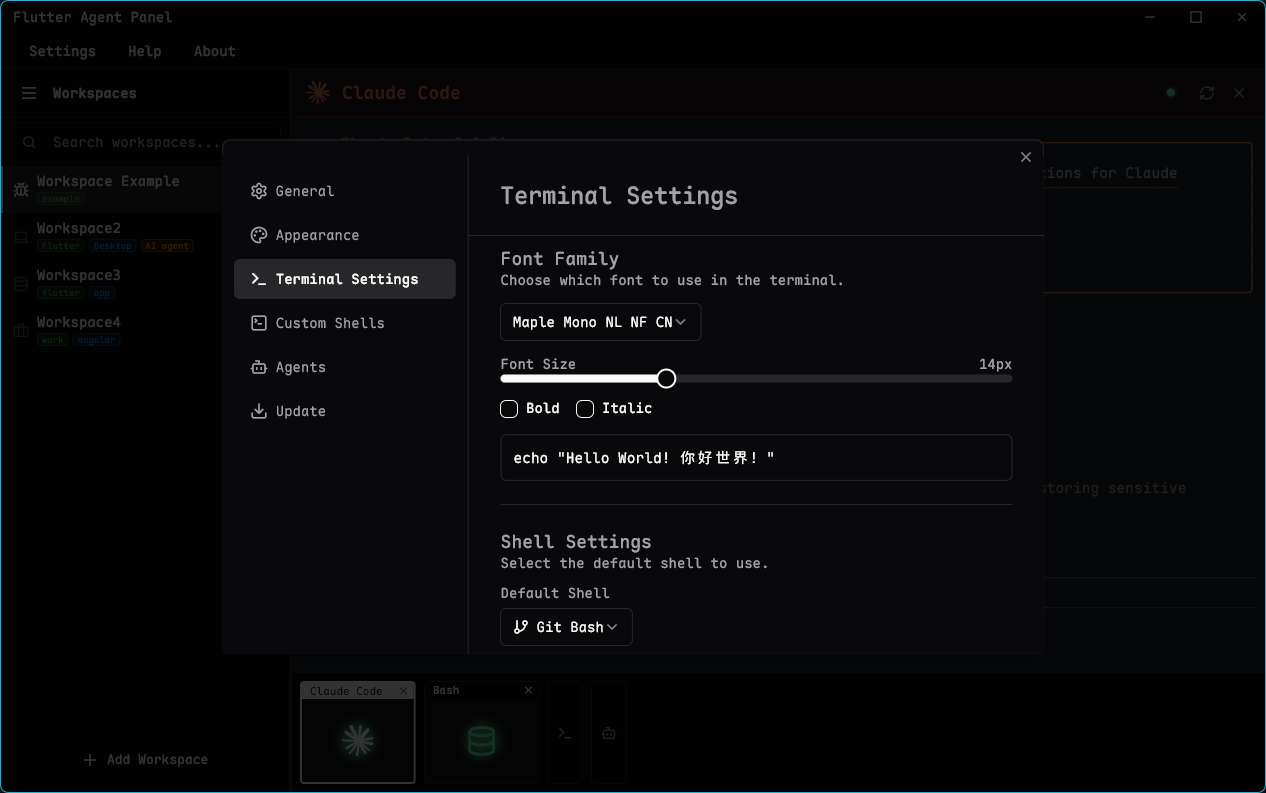
Task: Click the laptop icon beside Workspace2
Action: 21,237
